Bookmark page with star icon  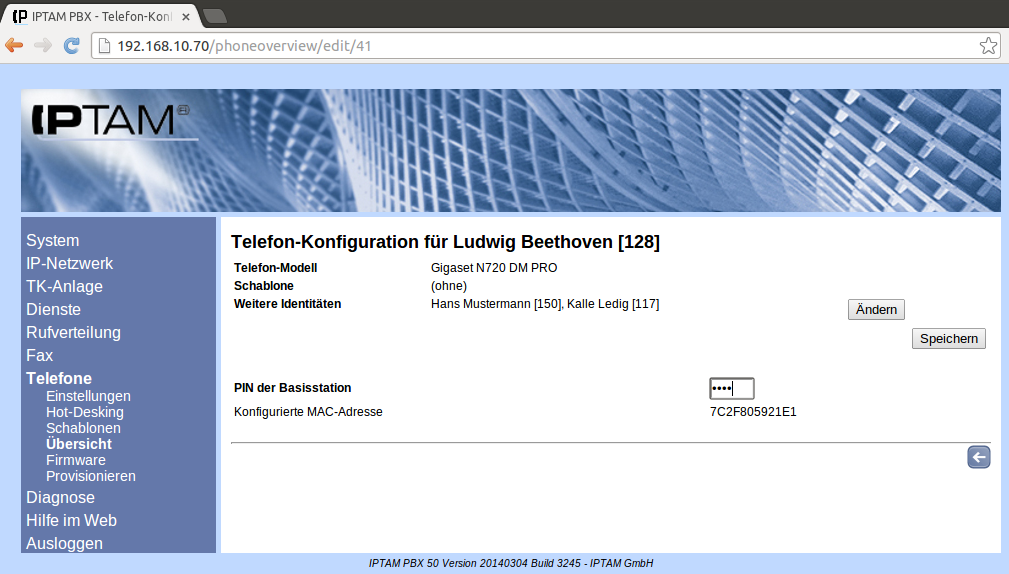987,46
